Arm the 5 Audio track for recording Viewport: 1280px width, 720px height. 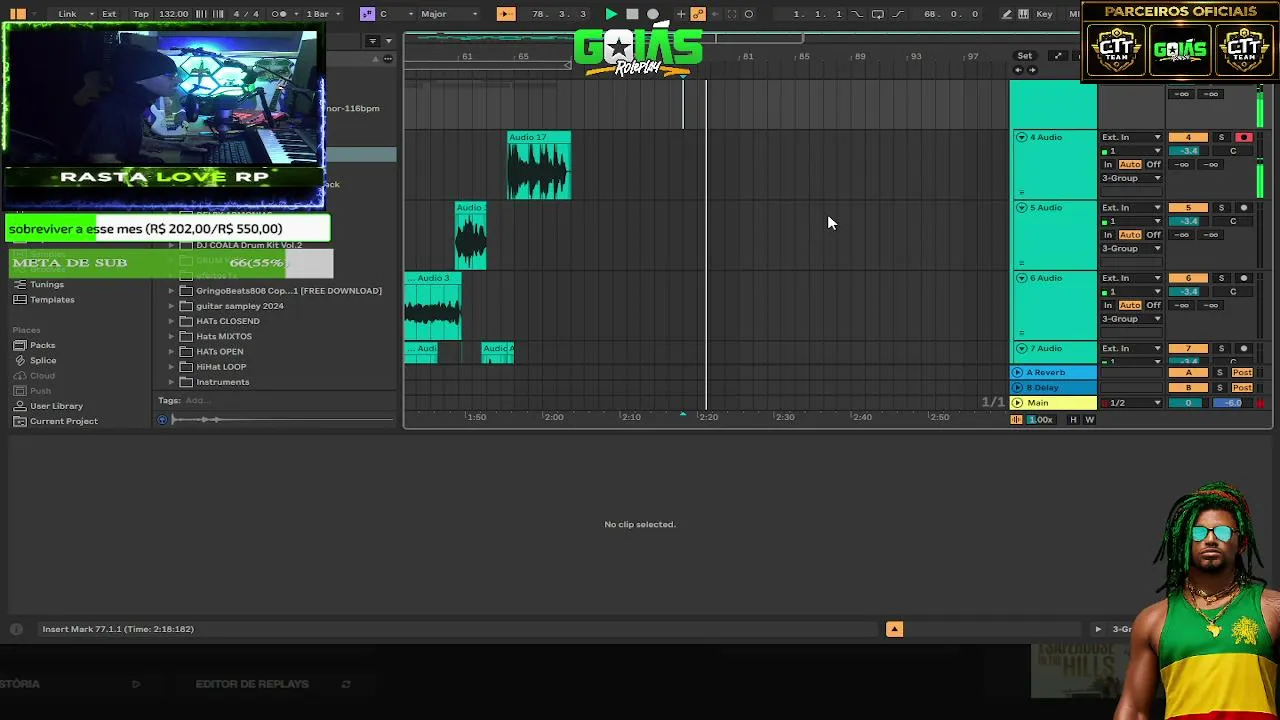coord(1244,208)
